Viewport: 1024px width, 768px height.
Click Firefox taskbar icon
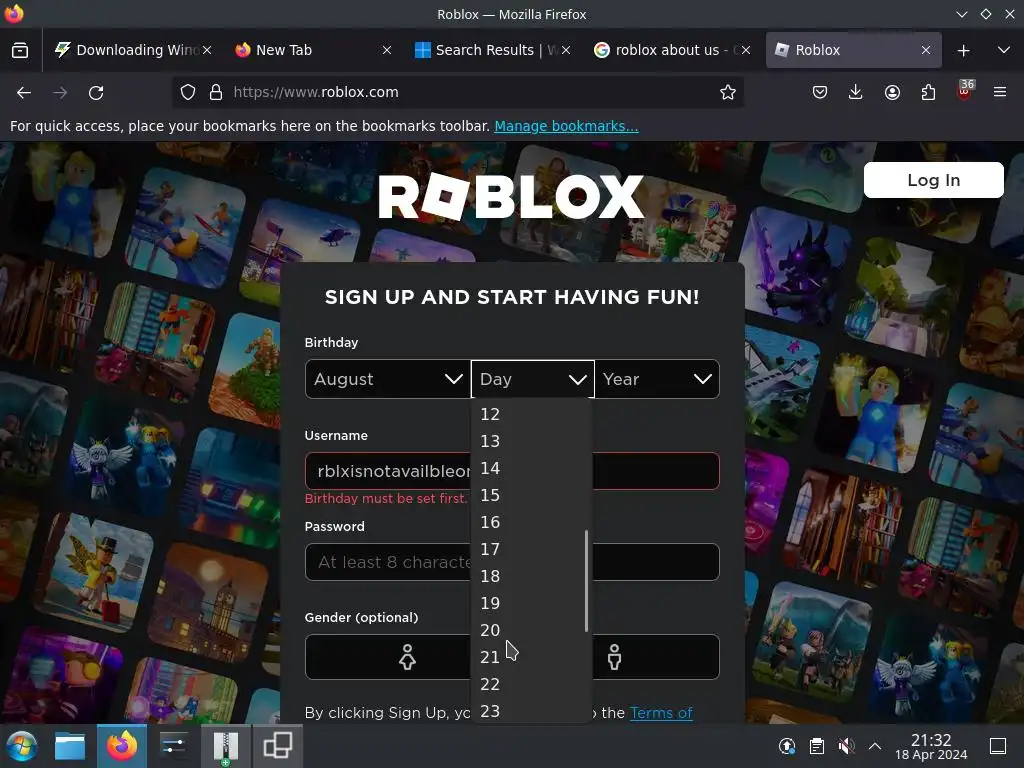click(x=122, y=746)
